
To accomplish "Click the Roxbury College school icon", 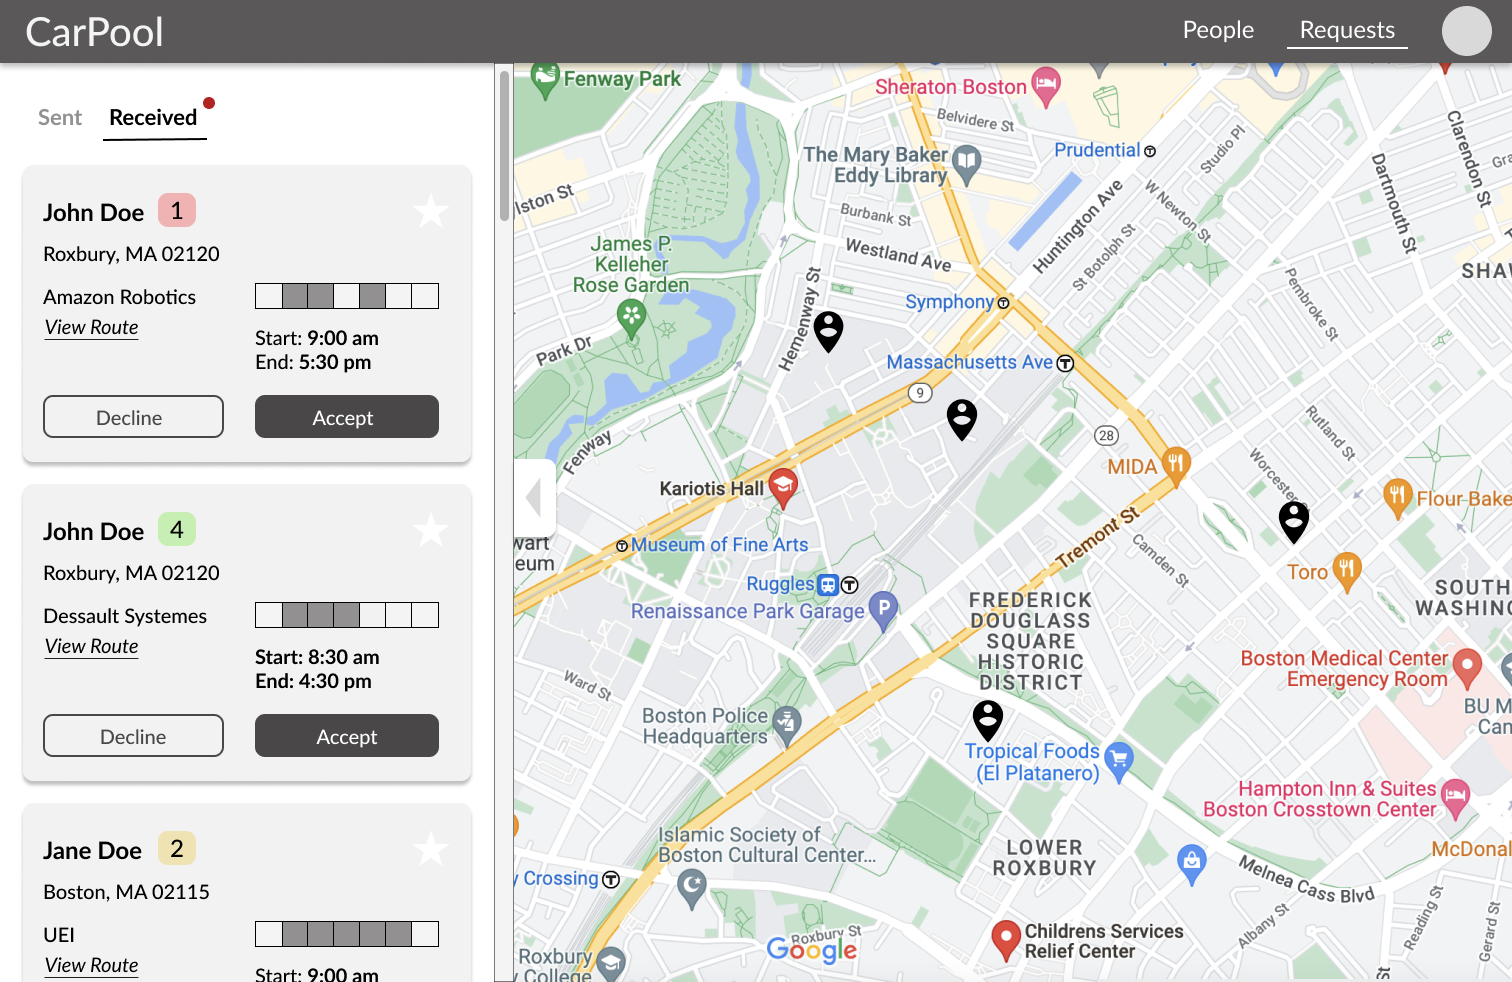I will pos(611,963).
